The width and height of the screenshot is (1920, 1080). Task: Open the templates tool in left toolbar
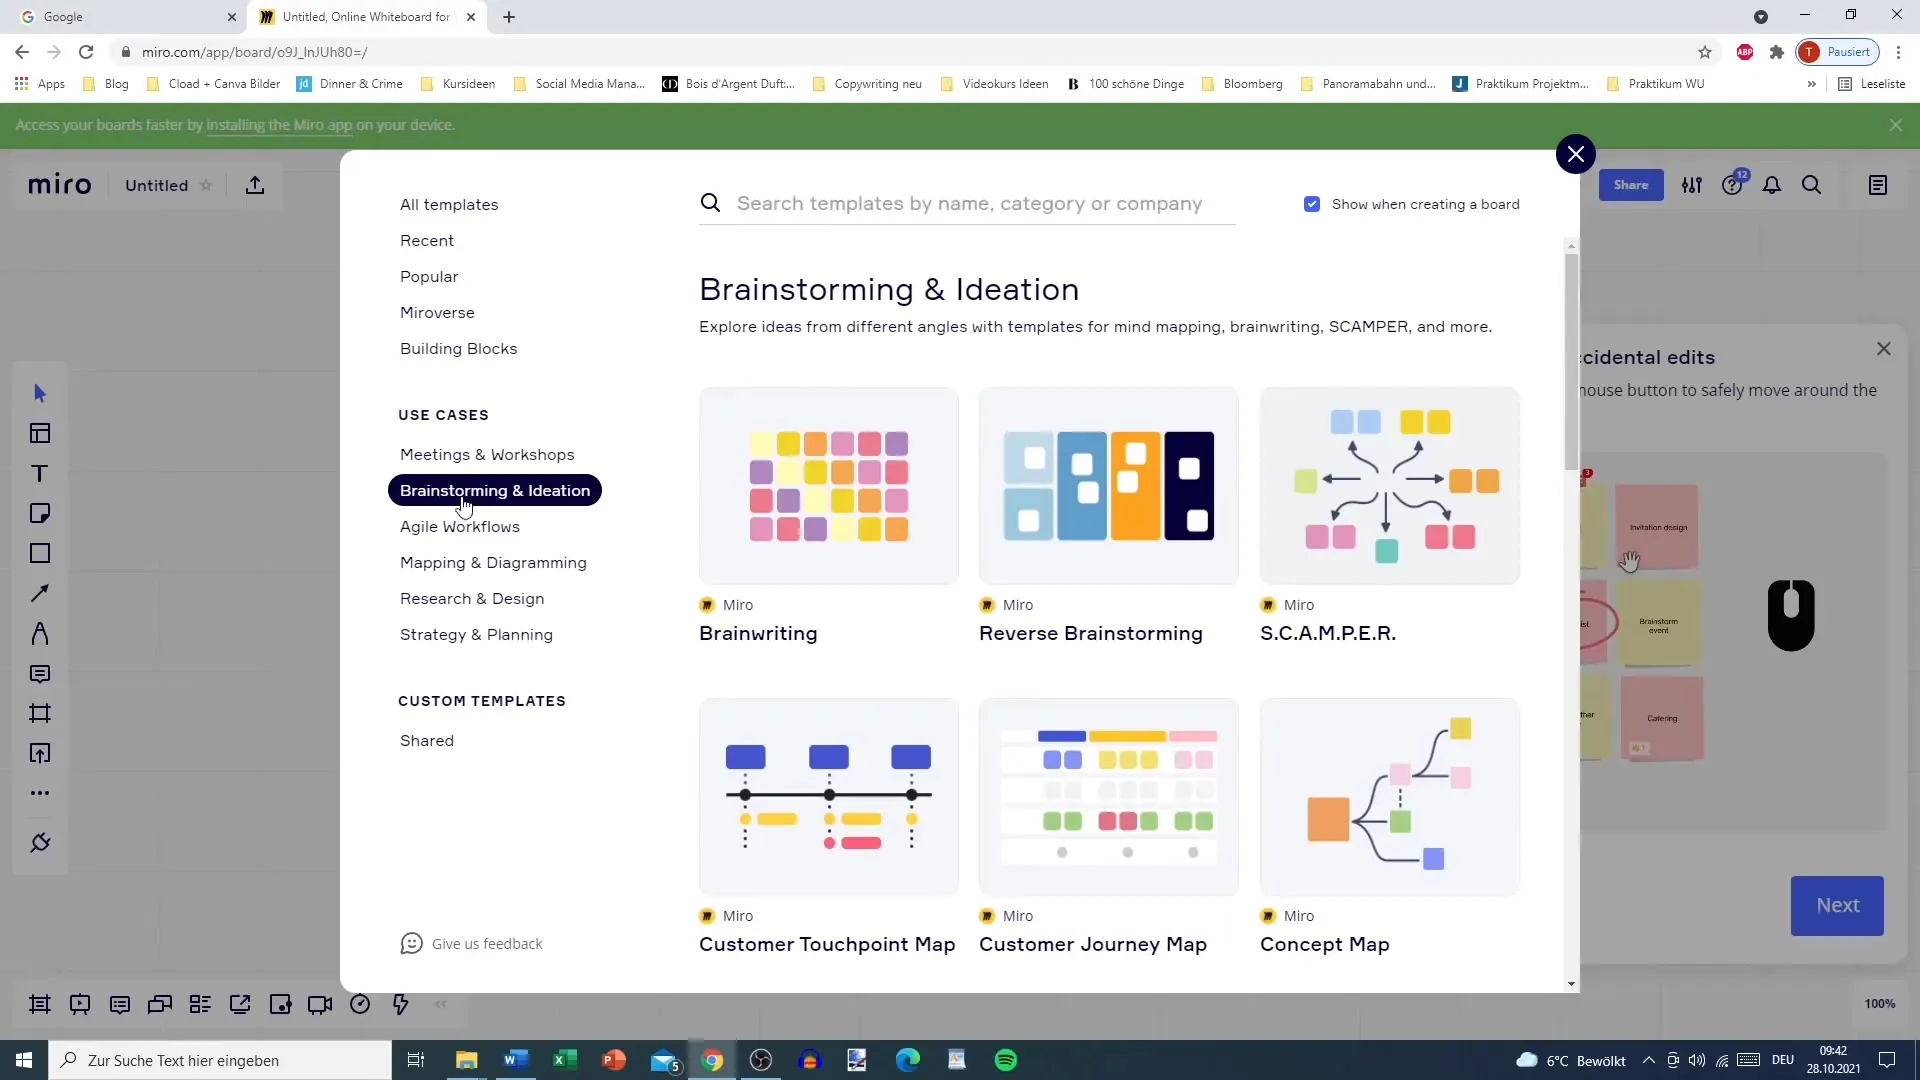pos(40,433)
